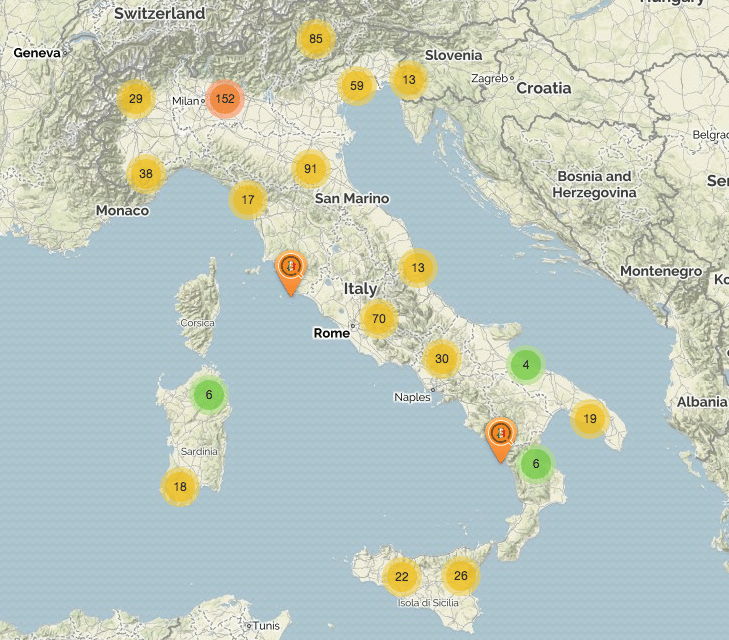
Task: Click the Rome city label
Action: click(x=331, y=333)
